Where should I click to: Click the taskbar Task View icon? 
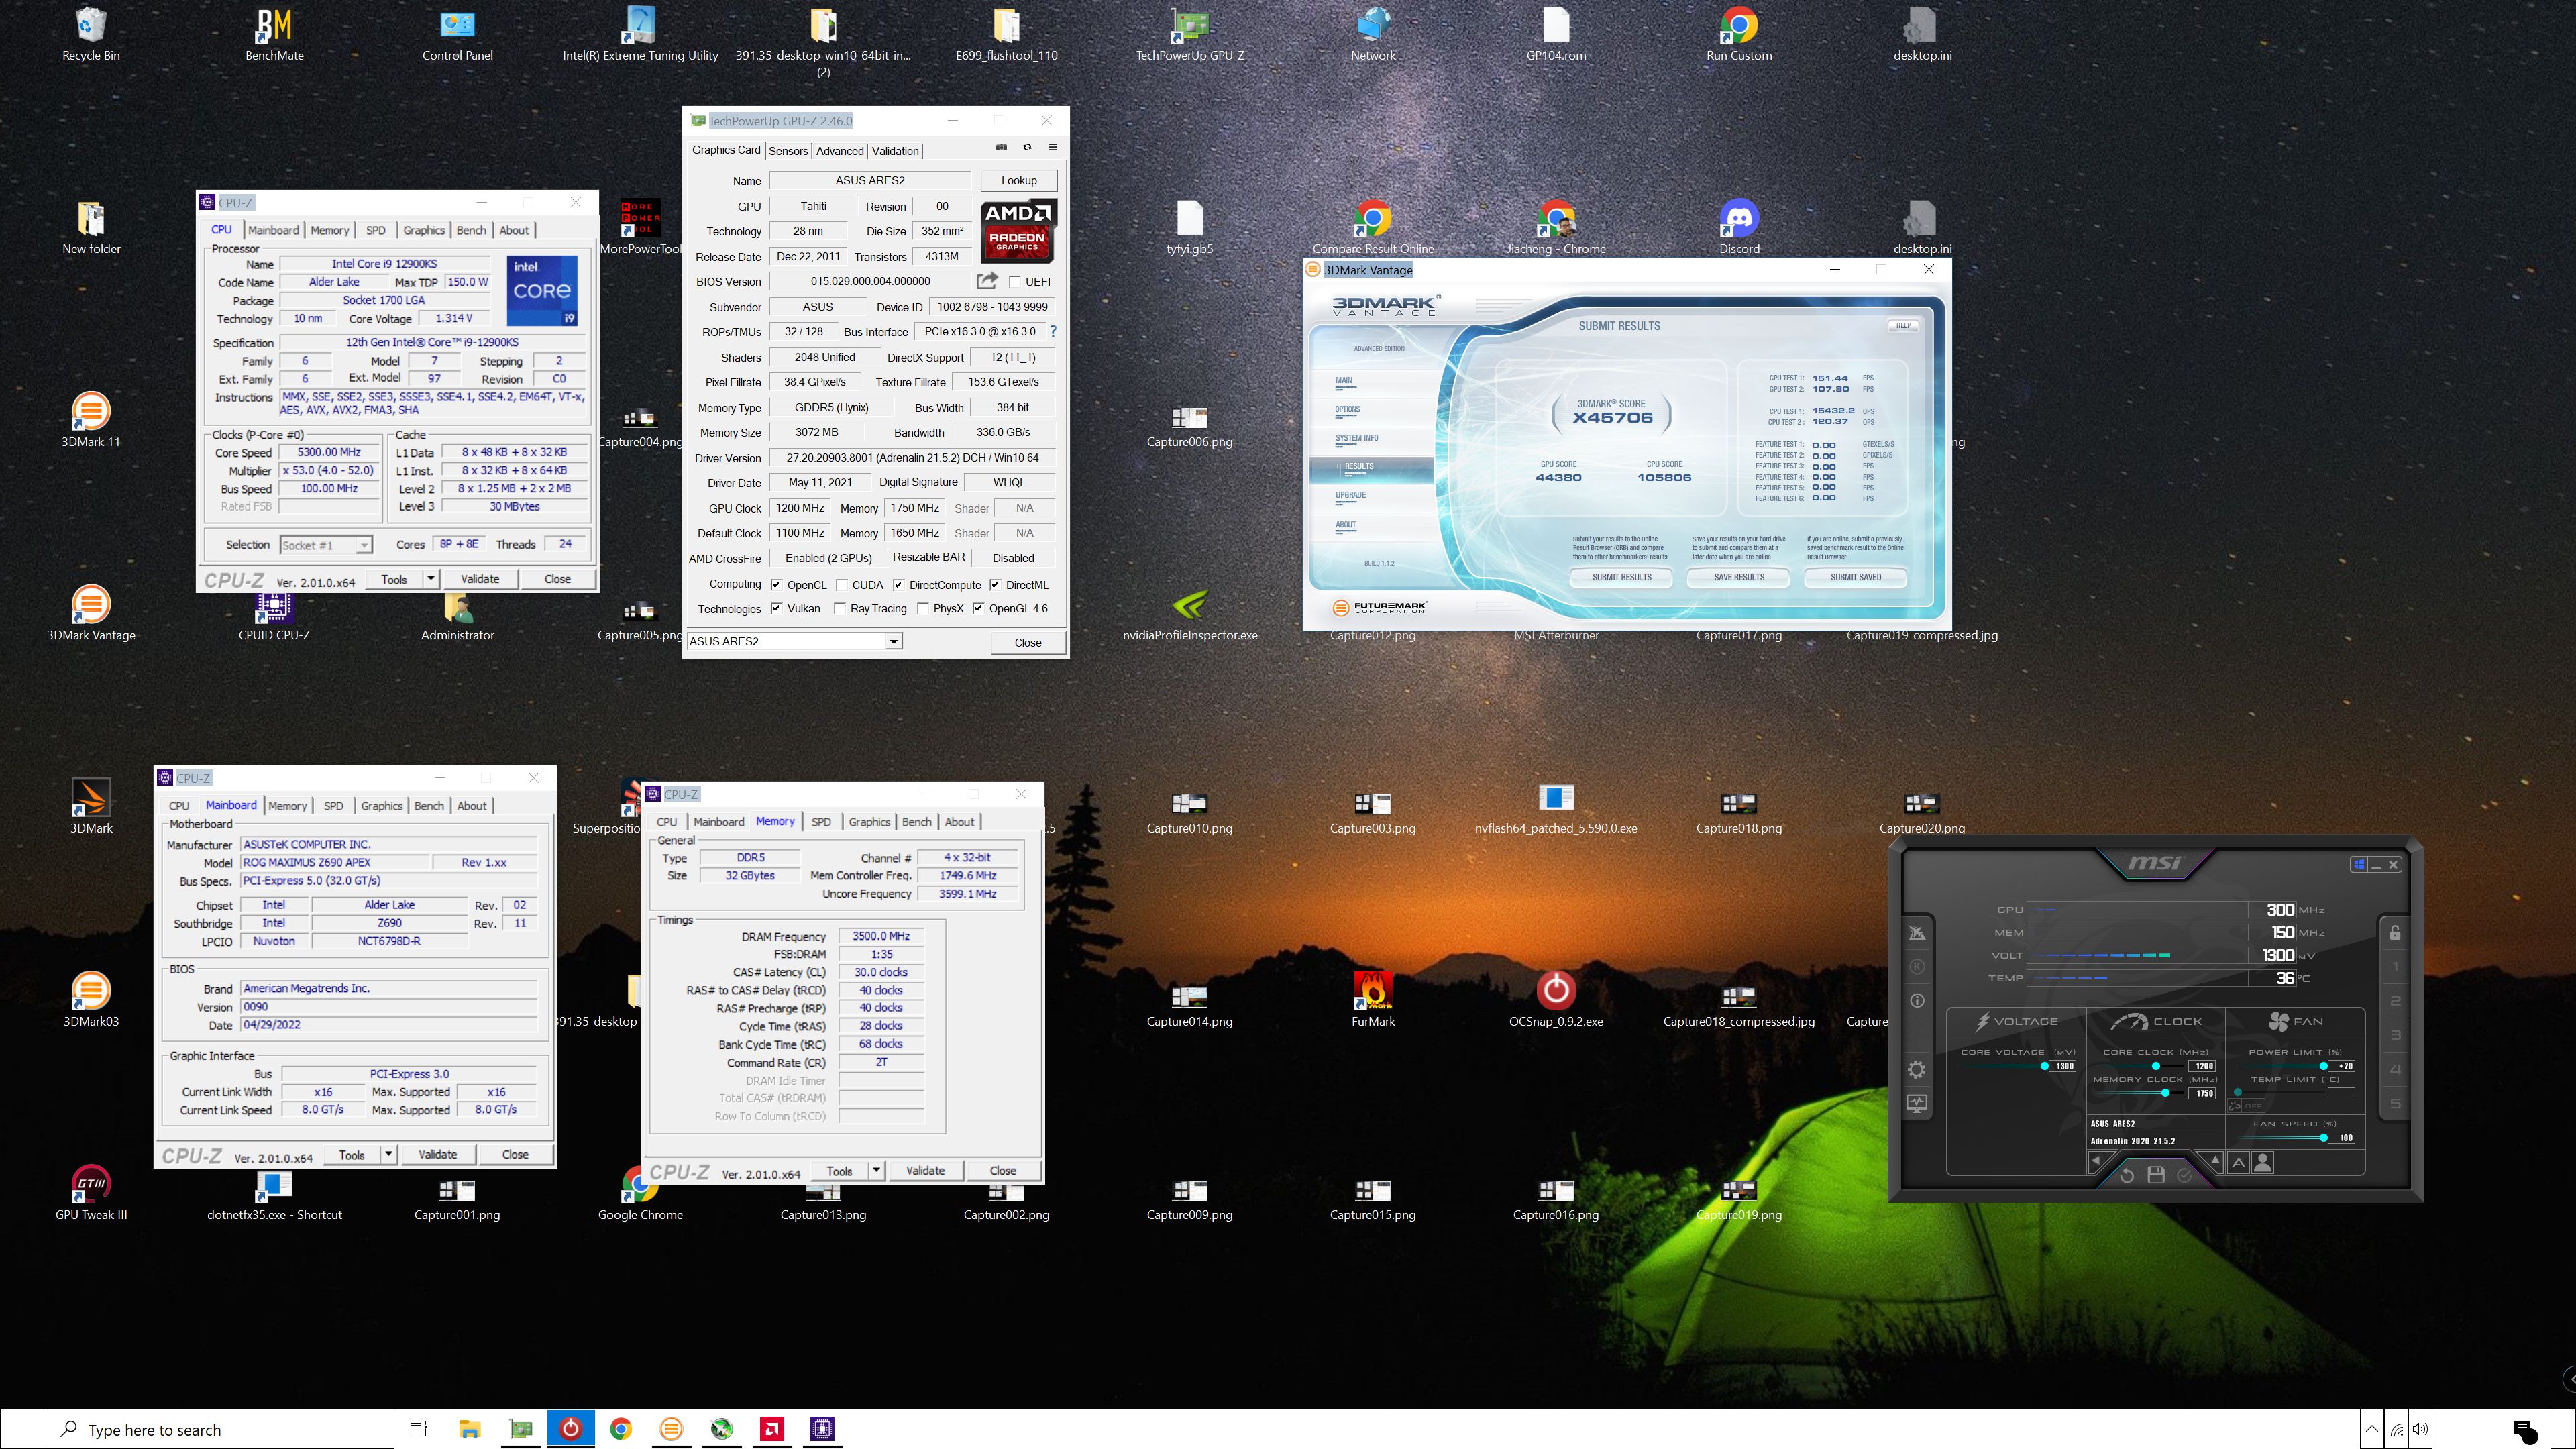coord(419,1429)
